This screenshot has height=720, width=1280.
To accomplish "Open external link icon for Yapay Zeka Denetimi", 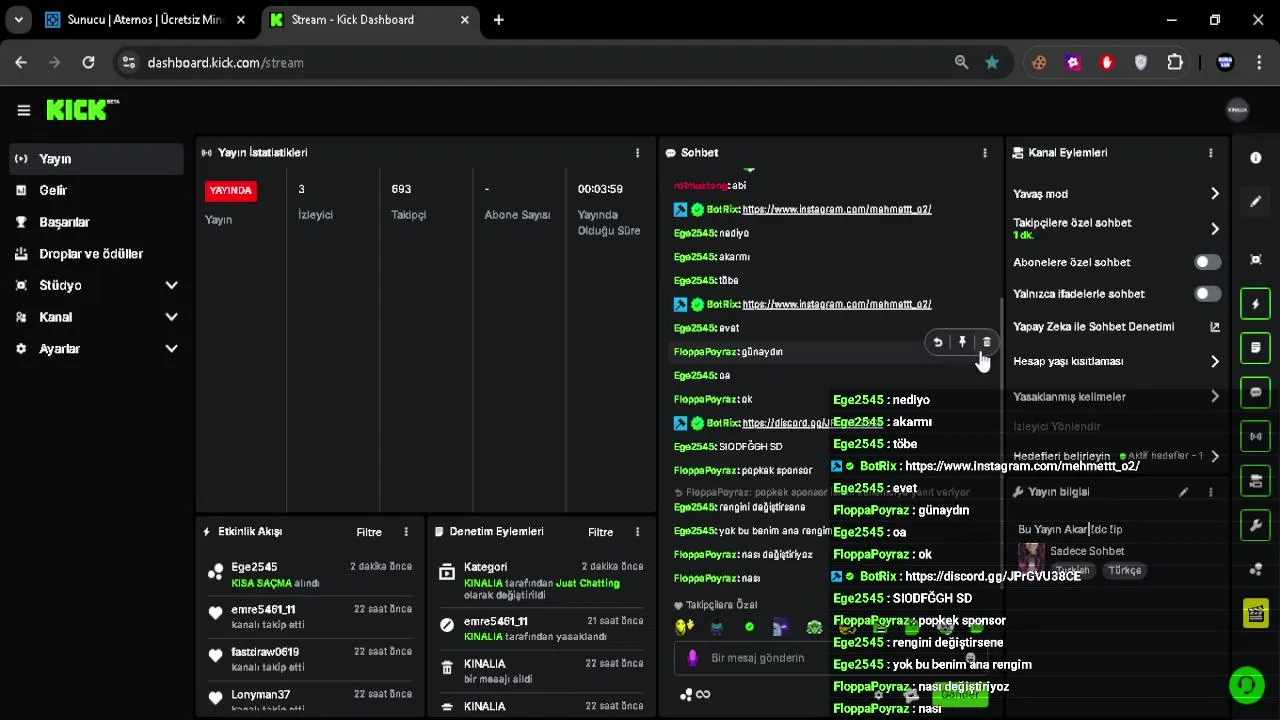I will [1215, 327].
